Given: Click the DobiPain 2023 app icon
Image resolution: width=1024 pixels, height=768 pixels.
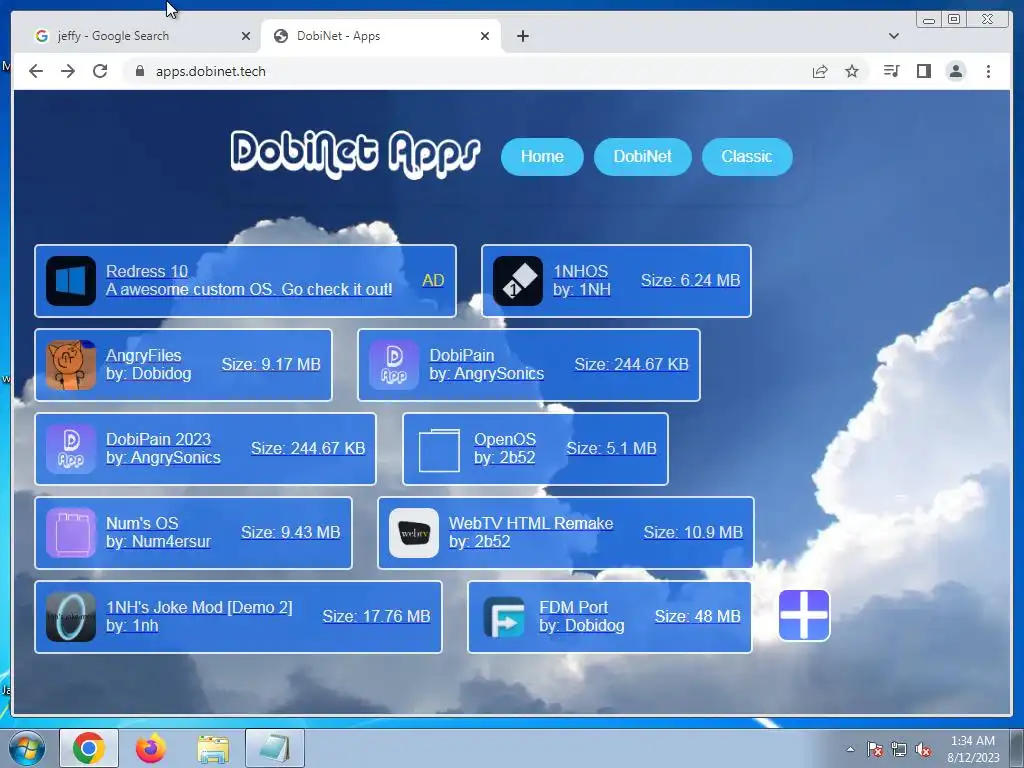Looking at the screenshot, I should click(71, 449).
